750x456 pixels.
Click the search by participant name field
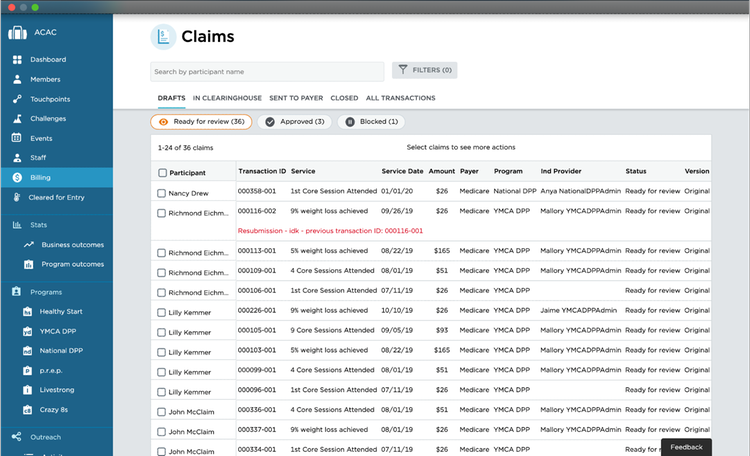(267, 71)
